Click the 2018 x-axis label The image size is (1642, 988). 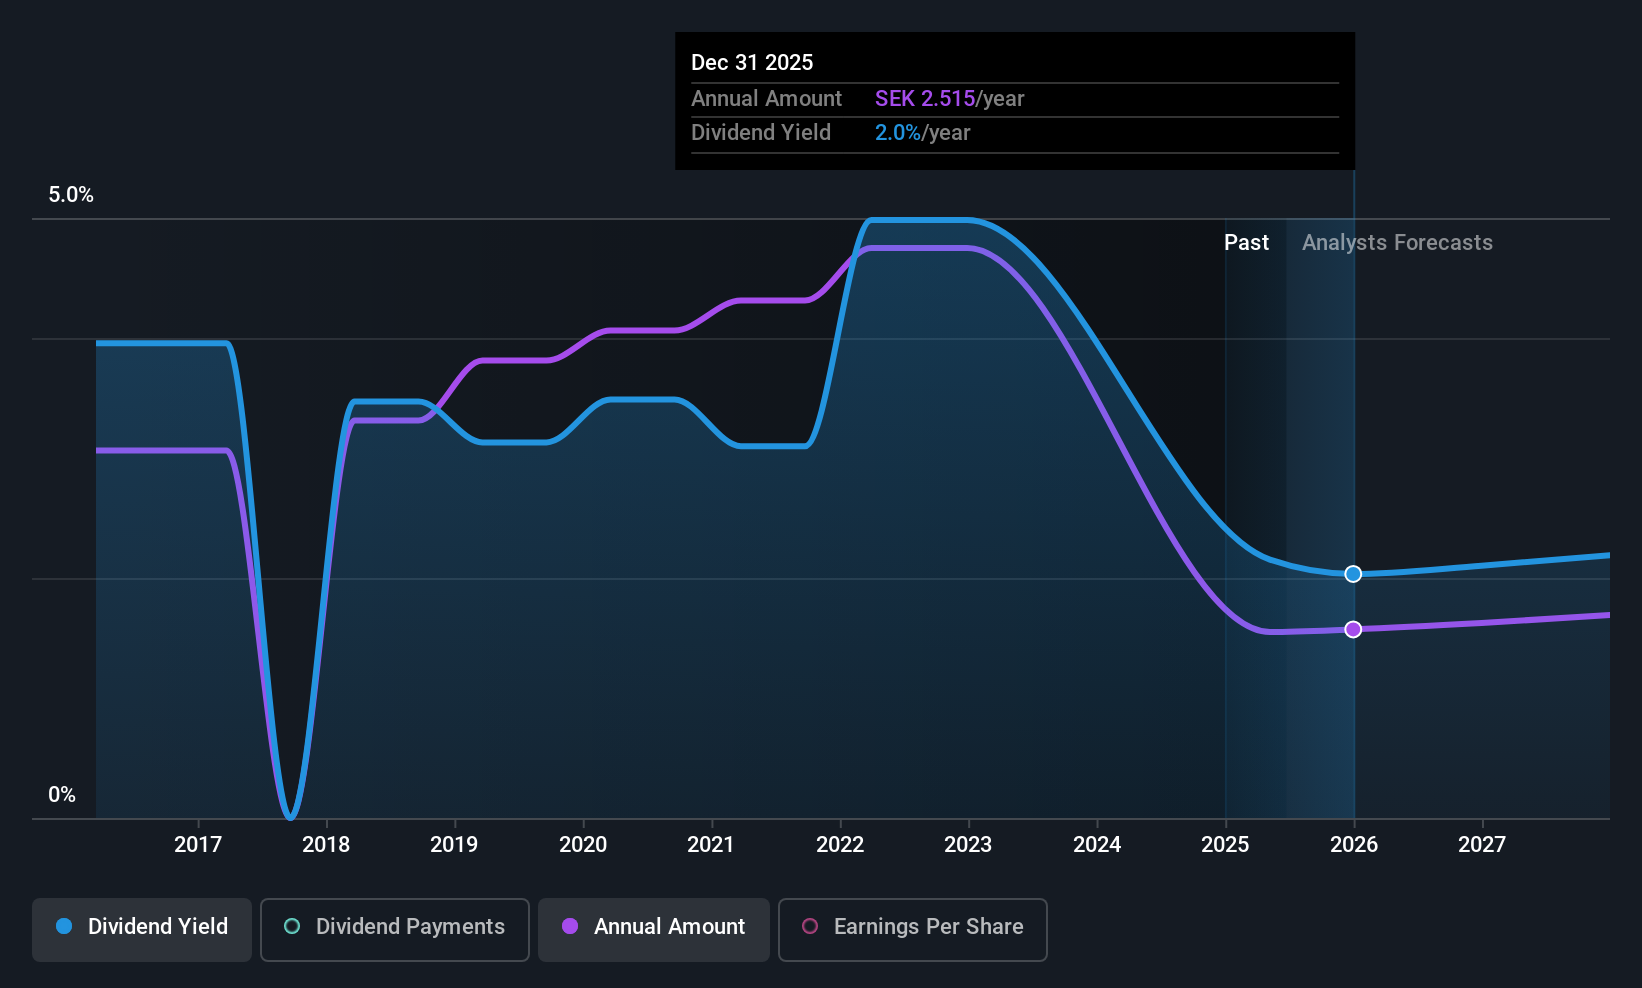[326, 845]
